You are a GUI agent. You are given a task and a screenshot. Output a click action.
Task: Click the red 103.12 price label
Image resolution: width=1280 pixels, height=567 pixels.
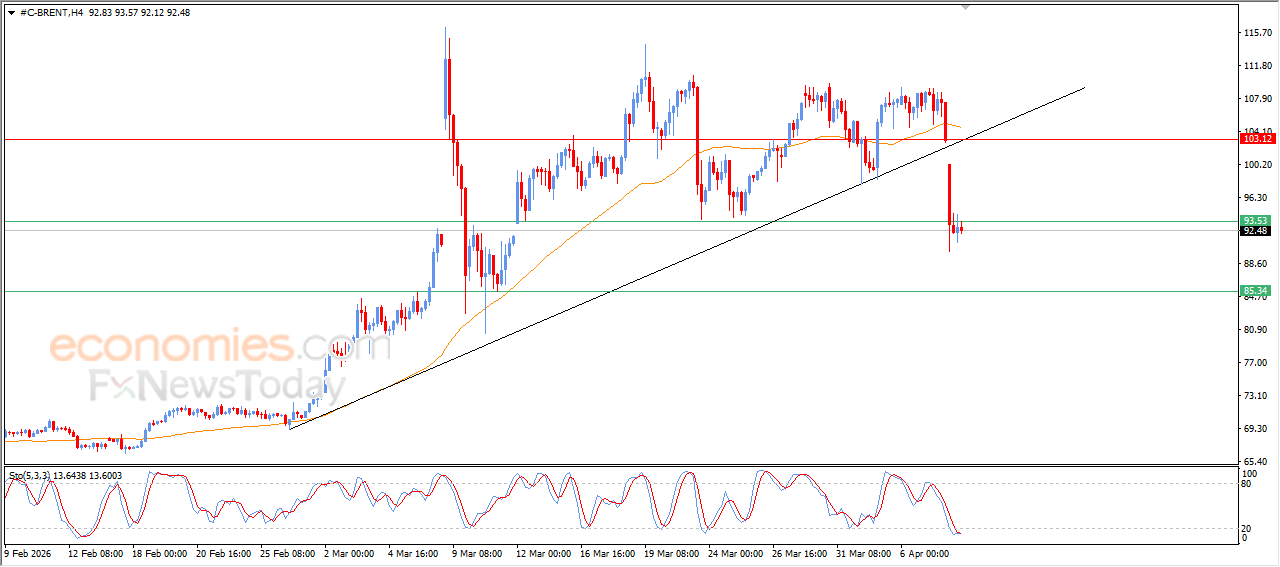click(x=1255, y=139)
